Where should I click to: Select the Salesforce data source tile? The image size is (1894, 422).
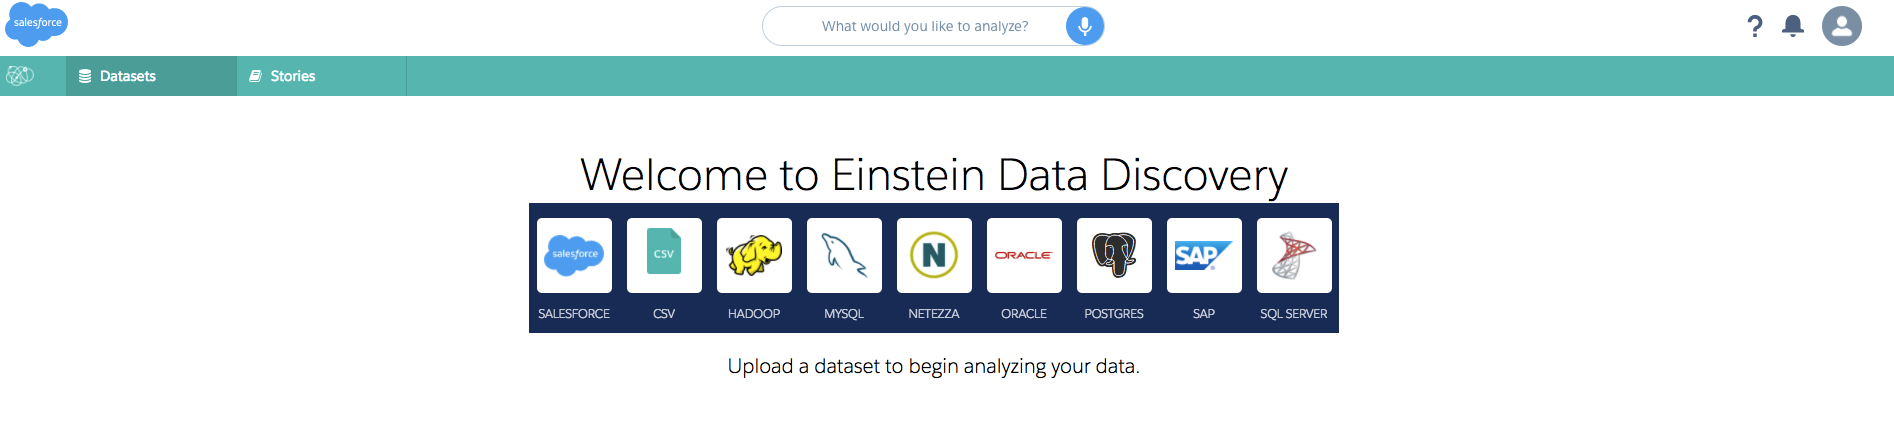pyautogui.click(x=574, y=255)
